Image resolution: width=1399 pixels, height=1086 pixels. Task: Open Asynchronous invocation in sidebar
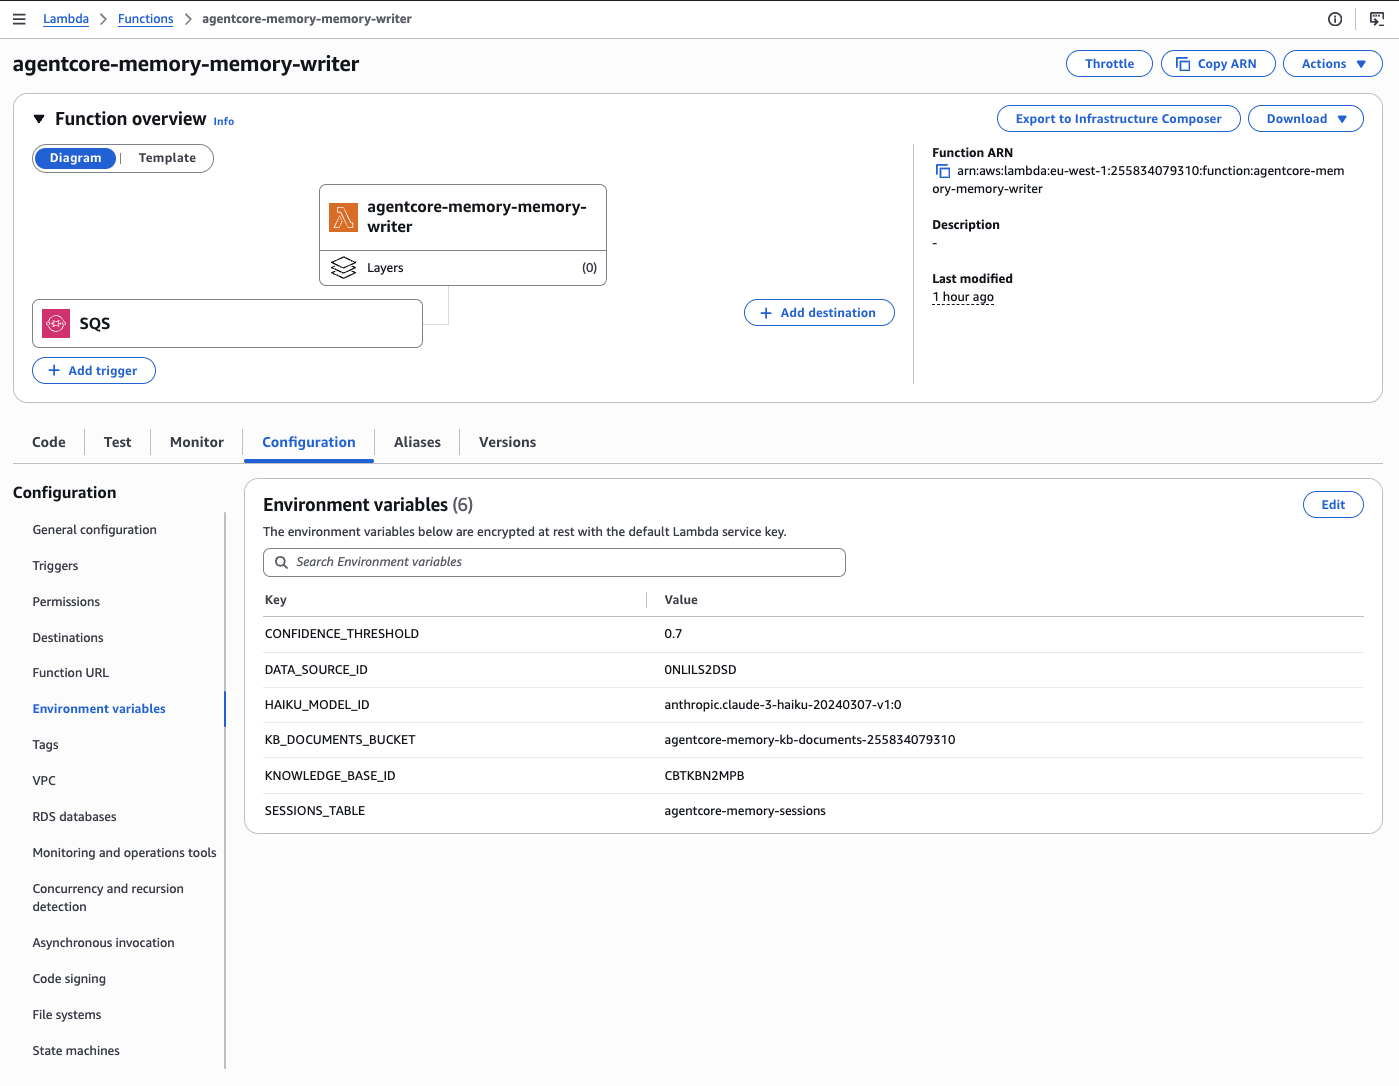(x=104, y=943)
